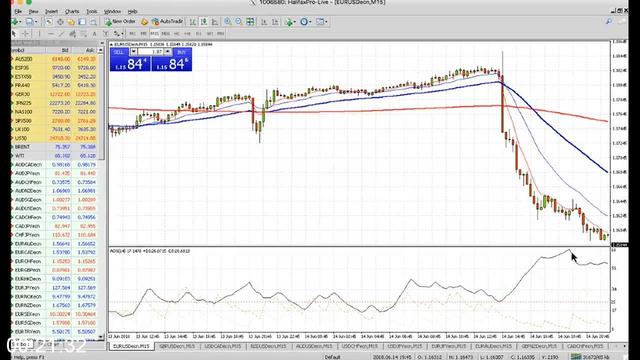Click the Zoom Out magnifier icon

pyautogui.click(x=239, y=22)
